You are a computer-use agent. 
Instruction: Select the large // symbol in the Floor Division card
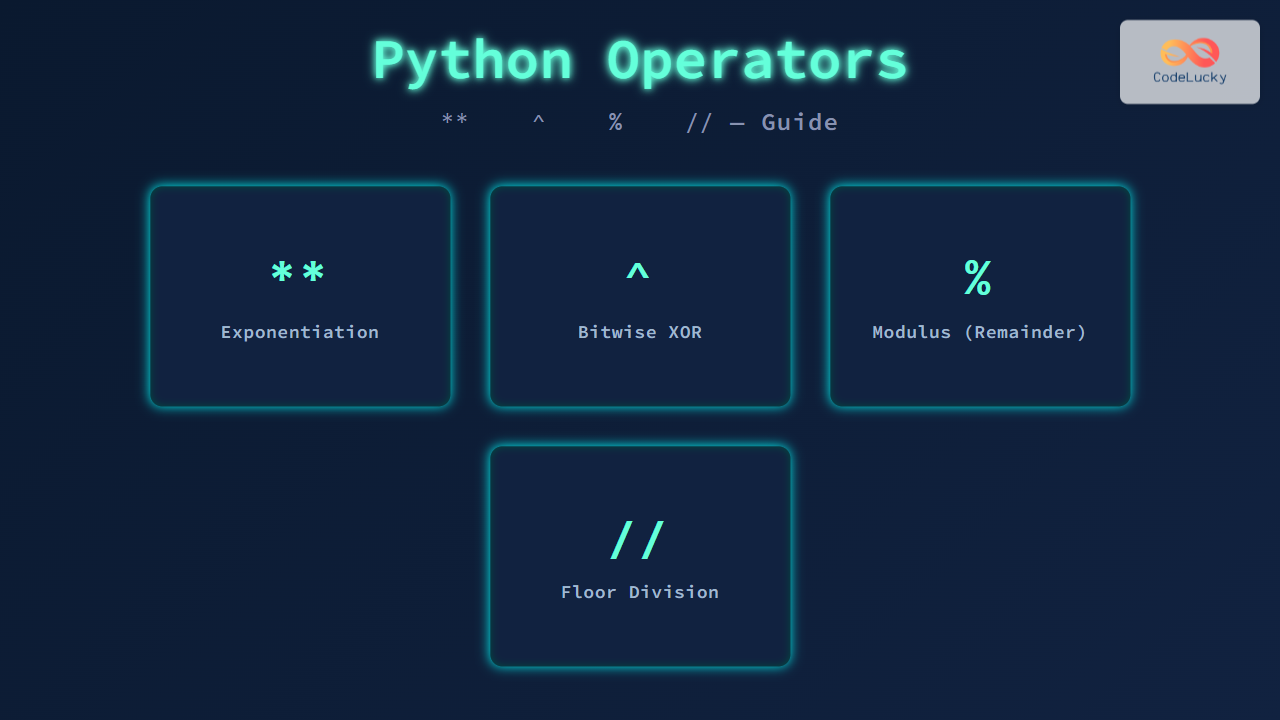click(638, 540)
